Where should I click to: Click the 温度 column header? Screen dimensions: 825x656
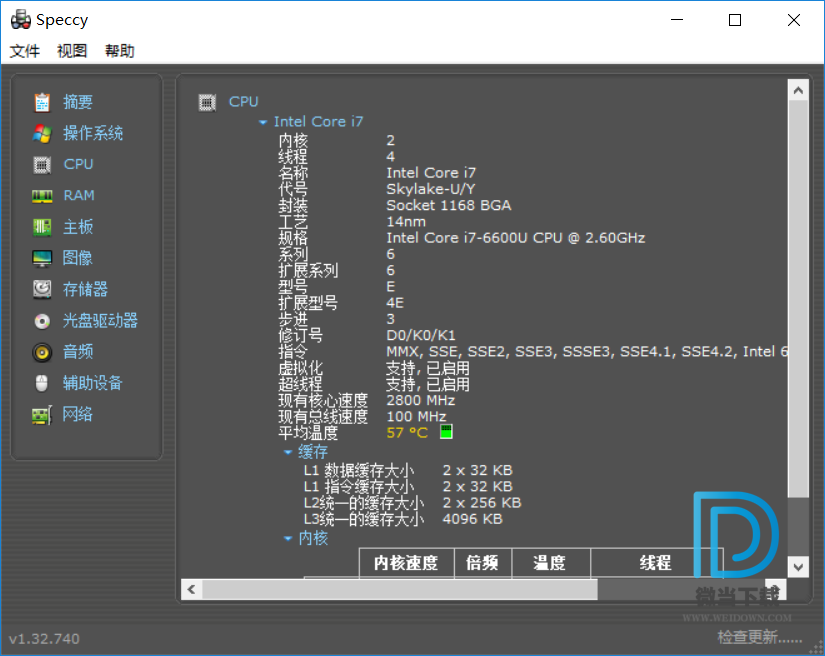click(x=550, y=563)
